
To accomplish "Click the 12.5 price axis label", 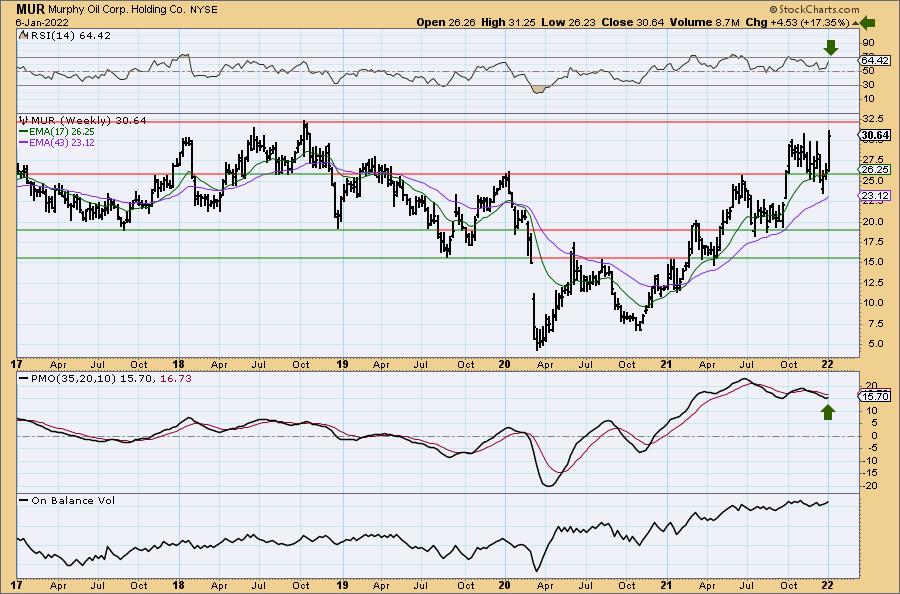I will tap(871, 282).
